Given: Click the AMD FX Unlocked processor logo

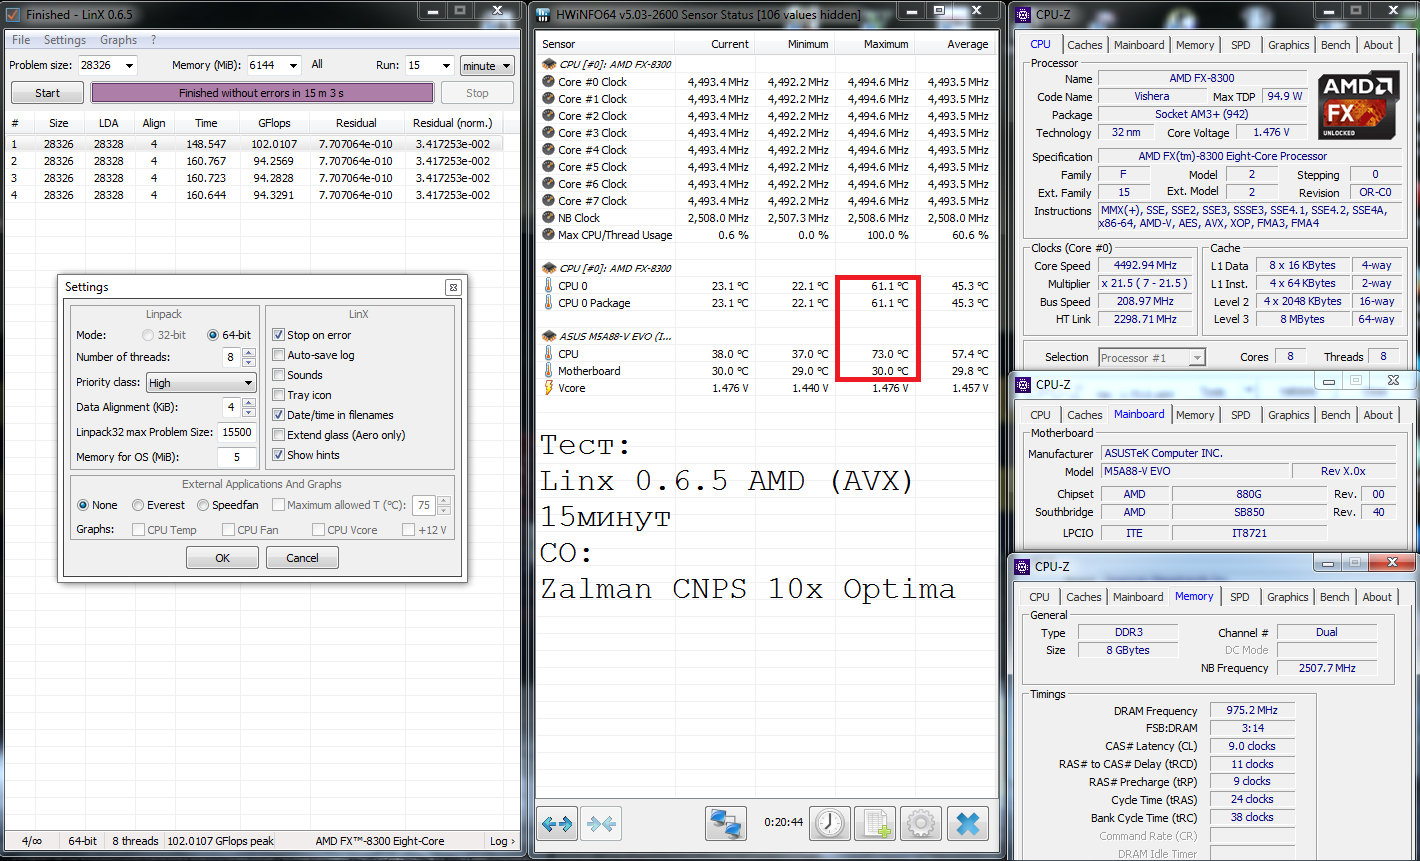Looking at the screenshot, I should coord(1357,103).
